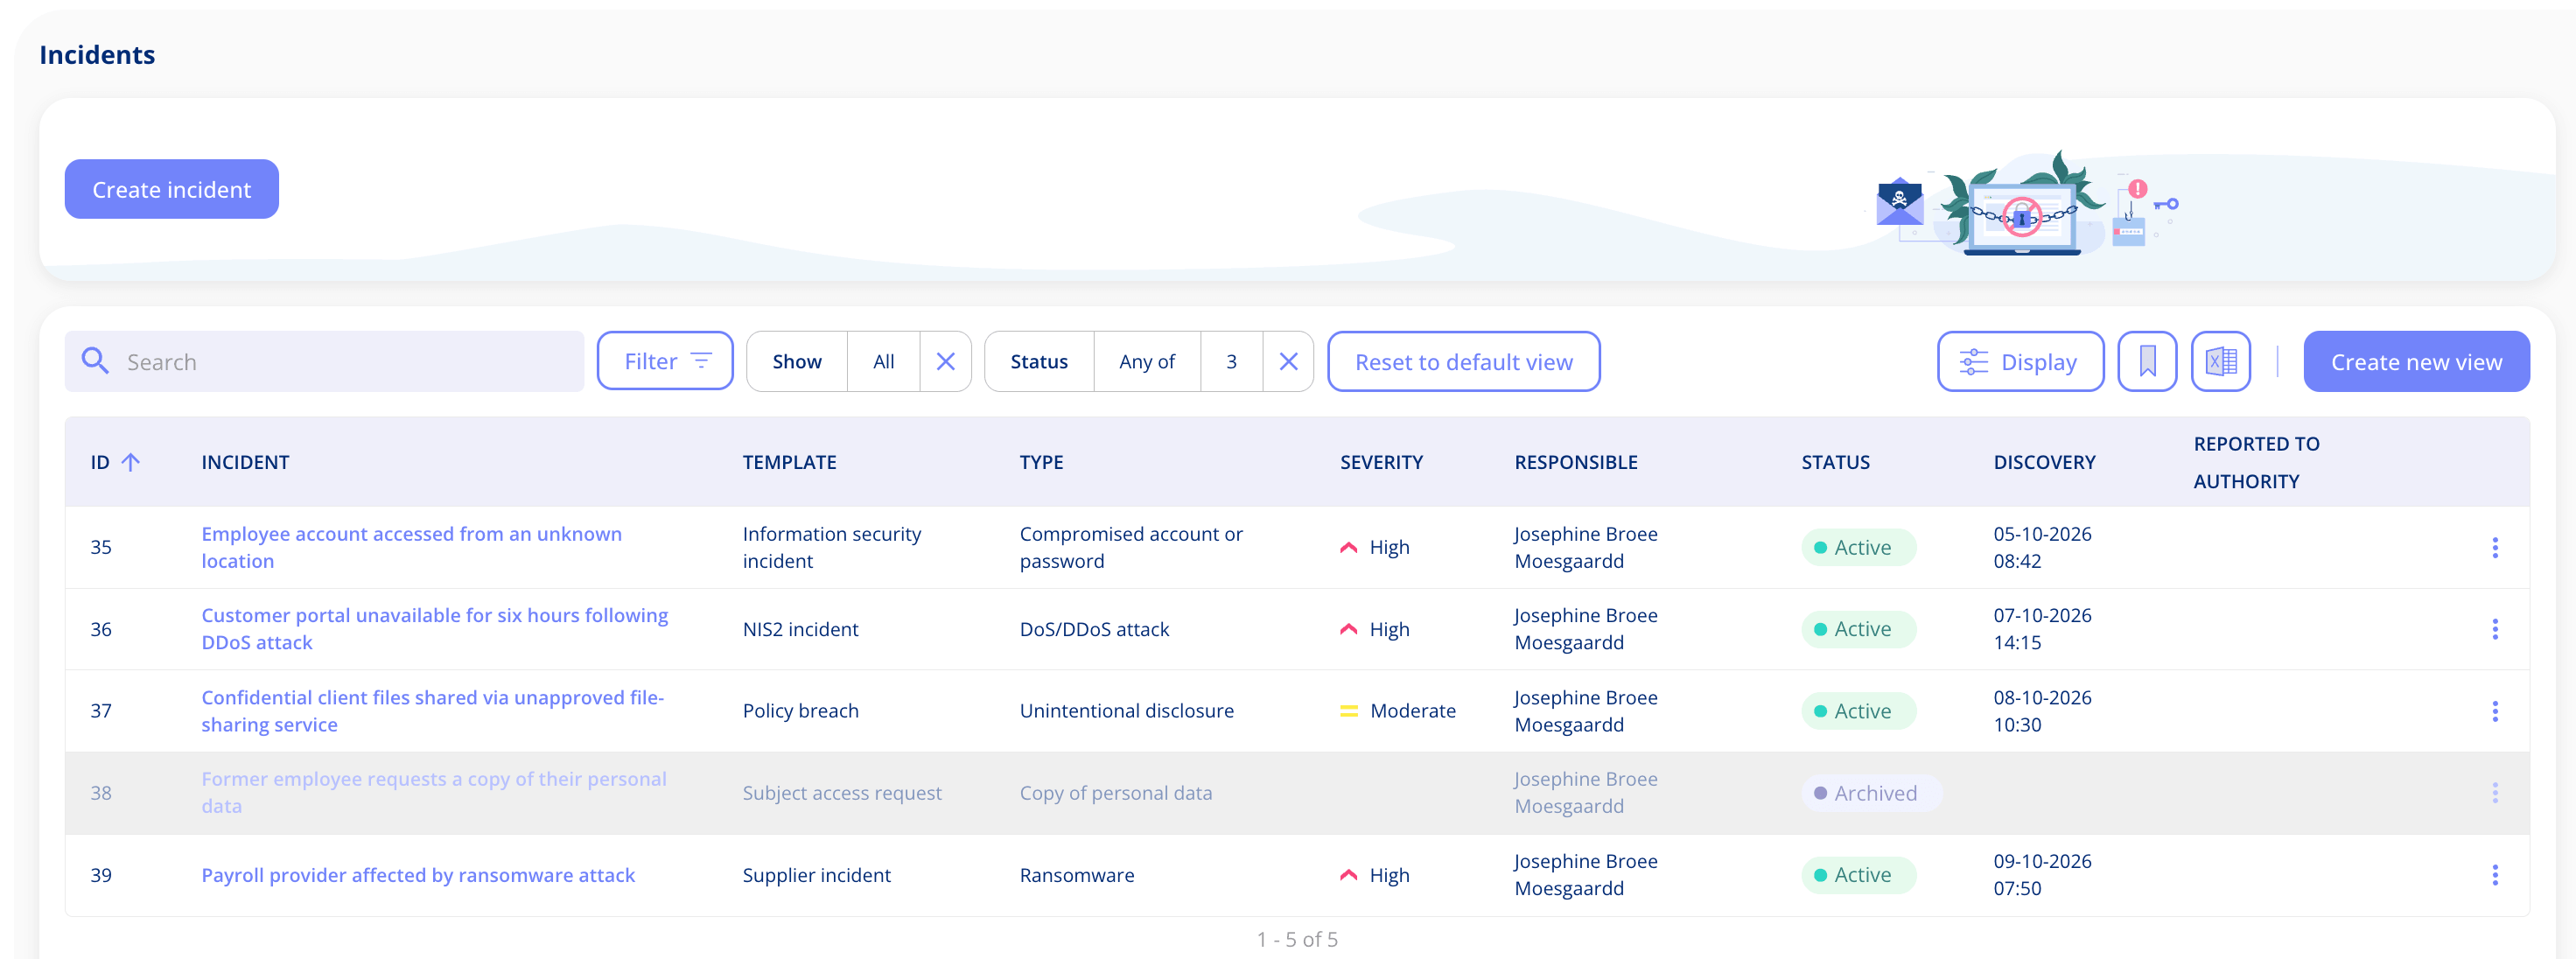Export the table with the Excel icon
The width and height of the screenshot is (2576, 959).
coord(2220,362)
